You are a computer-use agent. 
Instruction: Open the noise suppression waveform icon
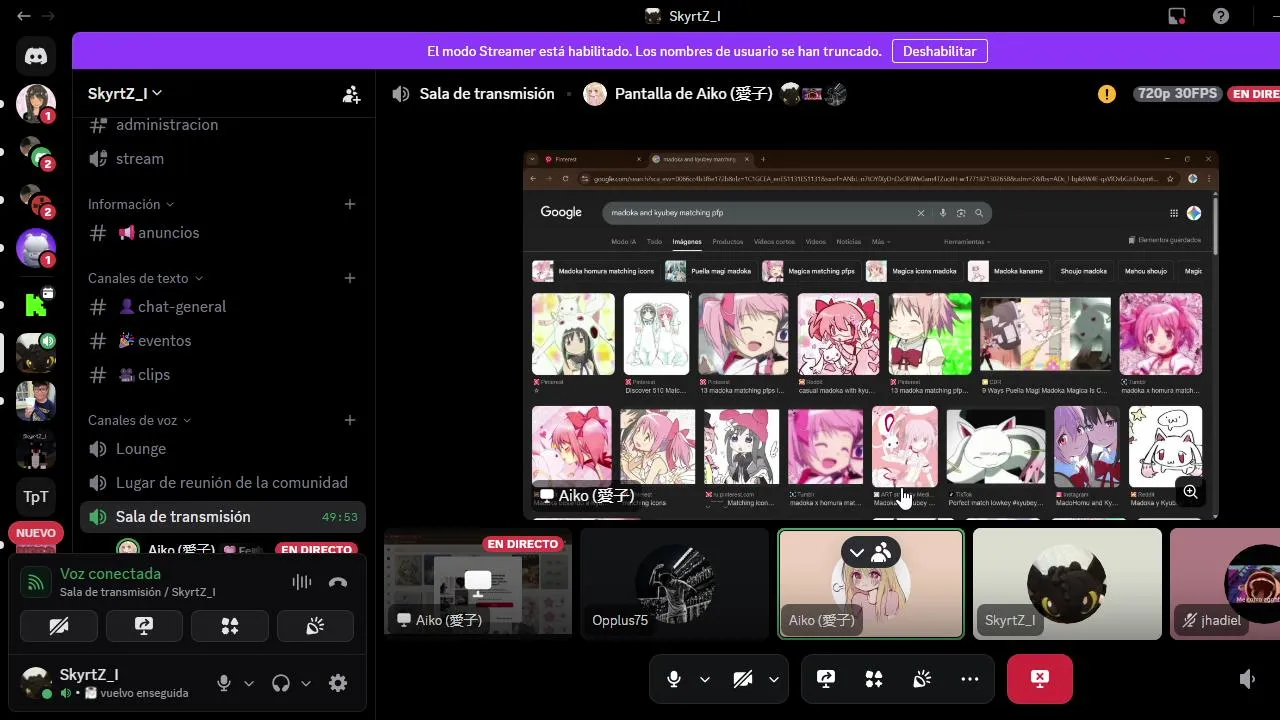301,582
